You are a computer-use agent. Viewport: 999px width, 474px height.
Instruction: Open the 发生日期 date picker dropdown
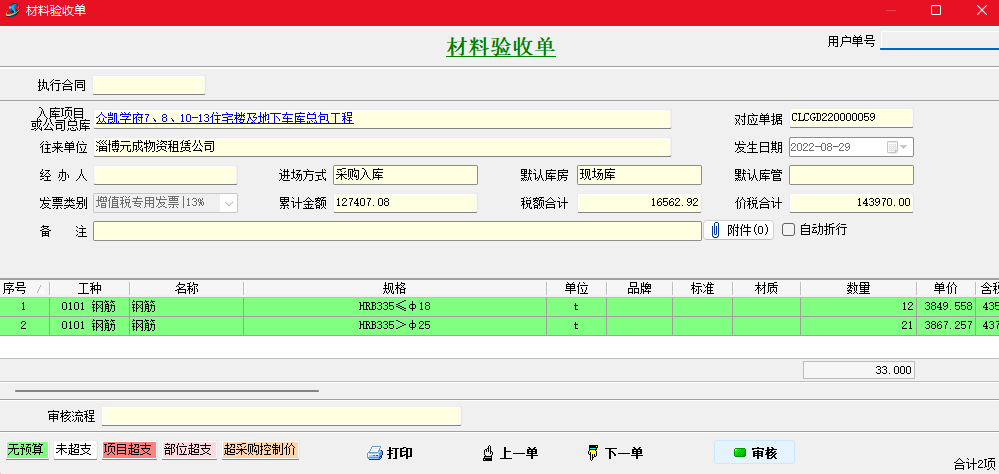click(x=904, y=147)
